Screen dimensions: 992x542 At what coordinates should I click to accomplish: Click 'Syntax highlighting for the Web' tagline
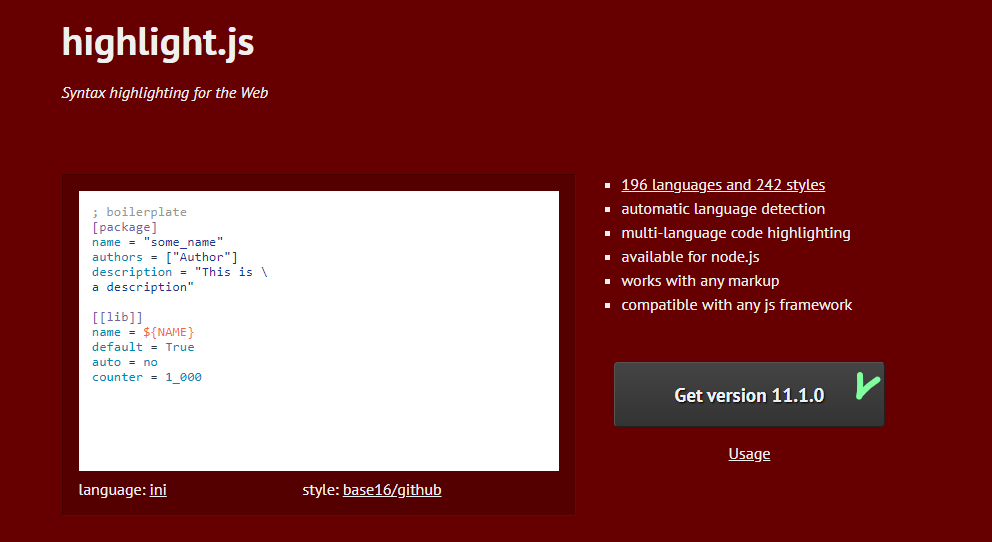point(164,93)
